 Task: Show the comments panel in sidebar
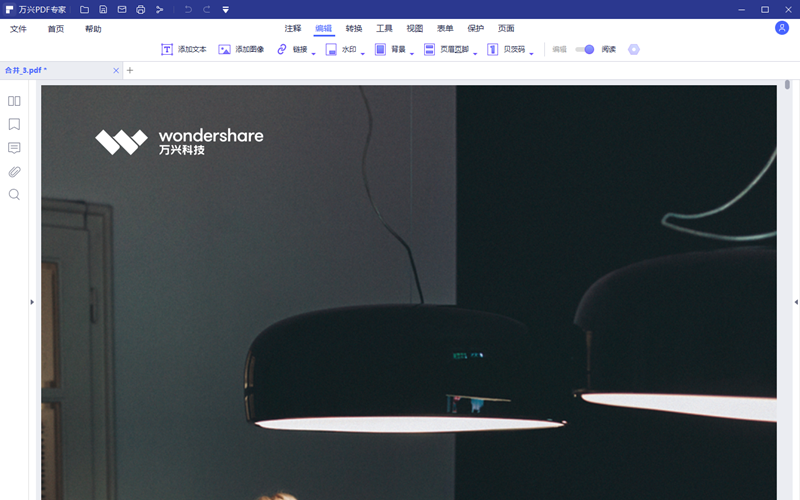(14, 148)
